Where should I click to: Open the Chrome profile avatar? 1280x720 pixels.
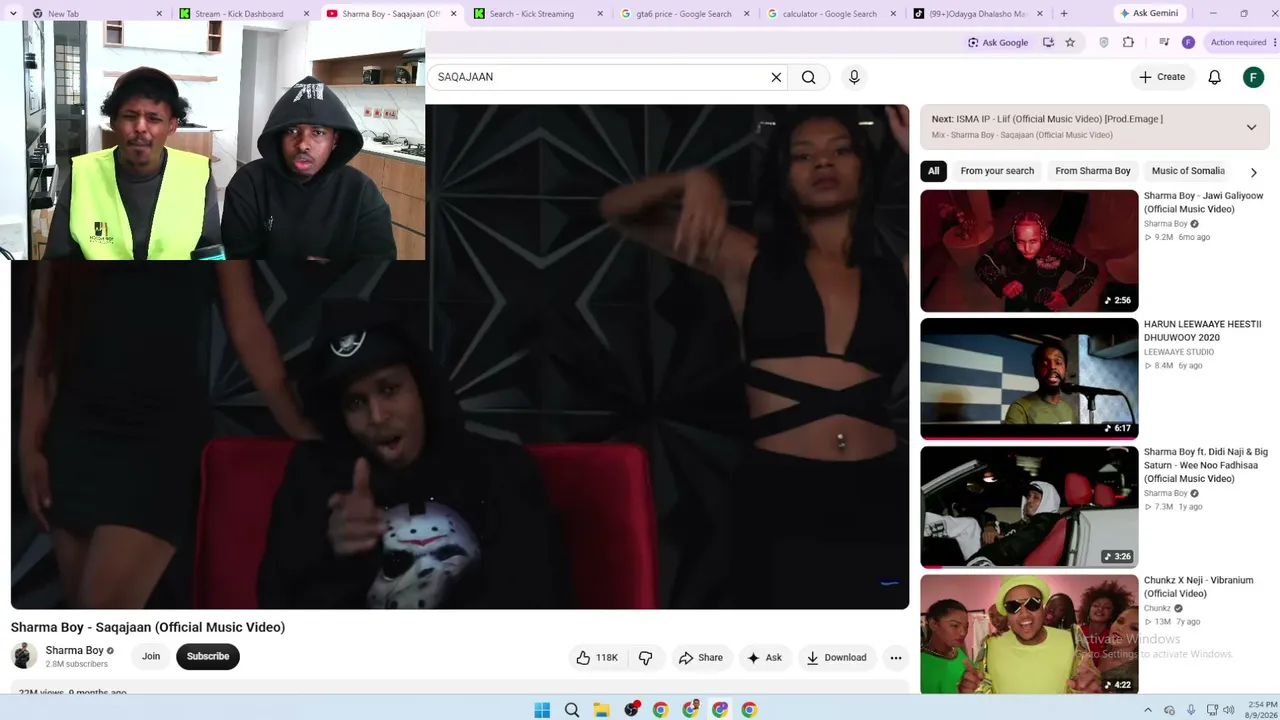point(1188,42)
